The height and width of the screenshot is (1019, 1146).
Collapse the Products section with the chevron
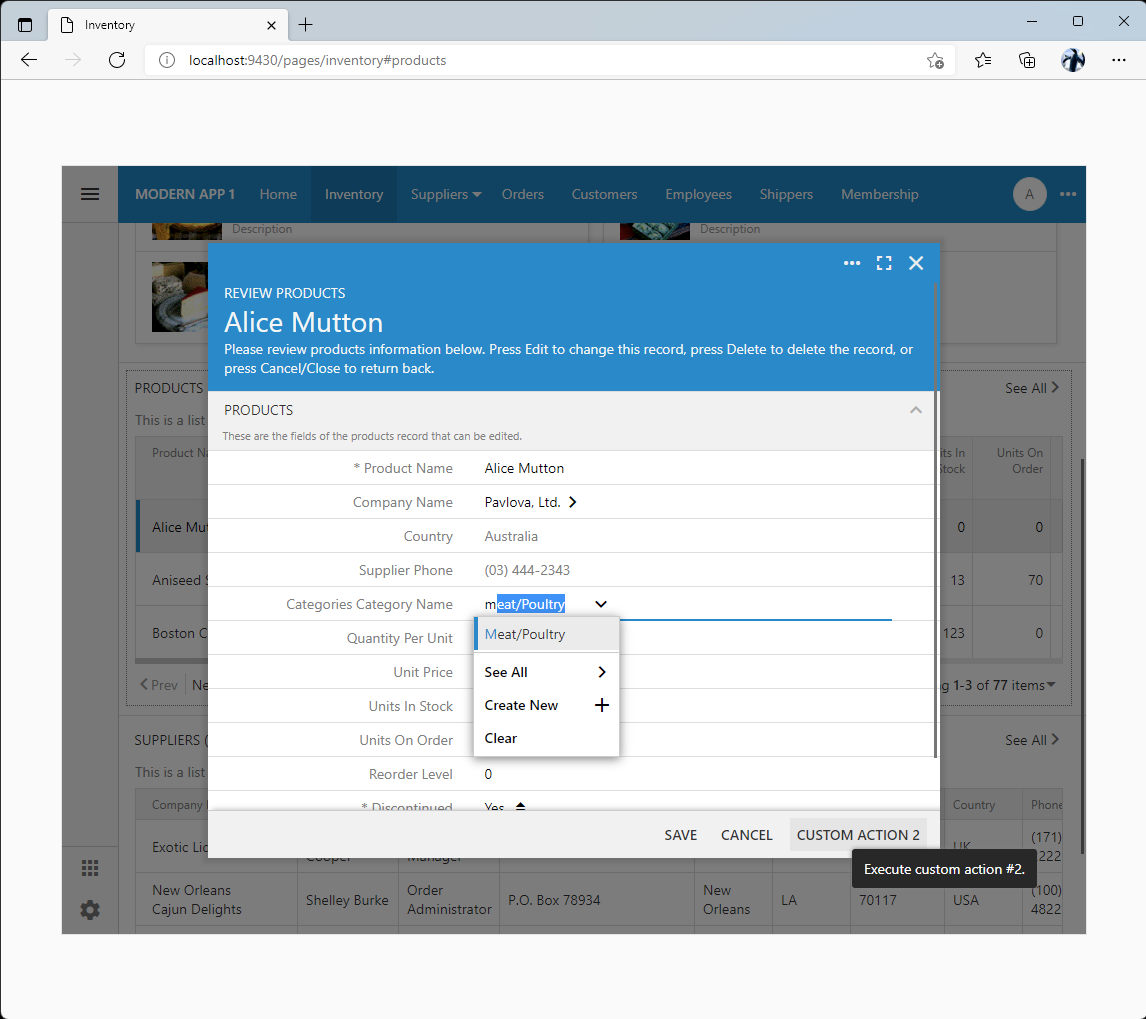(915, 410)
